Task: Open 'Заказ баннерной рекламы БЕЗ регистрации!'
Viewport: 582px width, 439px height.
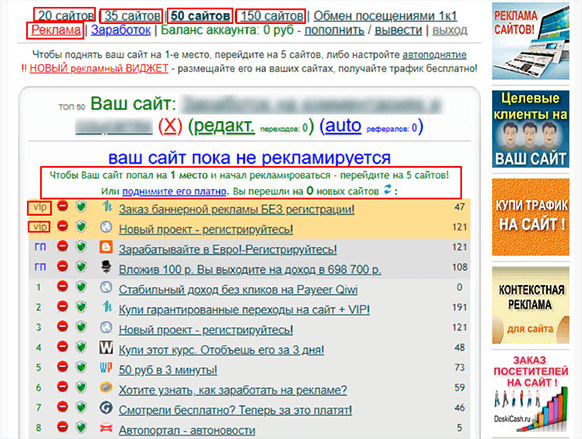Action: pyautogui.click(x=236, y=210)
